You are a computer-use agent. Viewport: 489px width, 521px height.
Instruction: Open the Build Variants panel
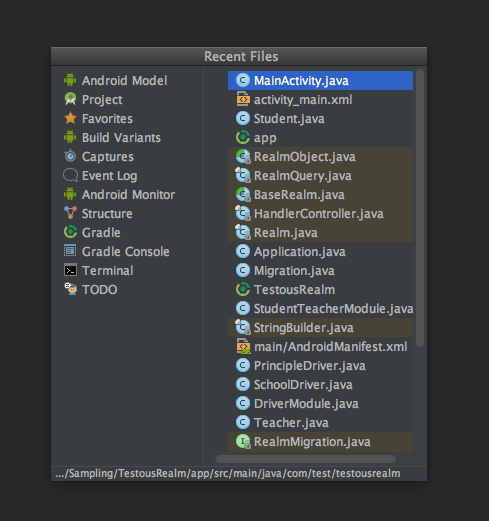[121, 137]
